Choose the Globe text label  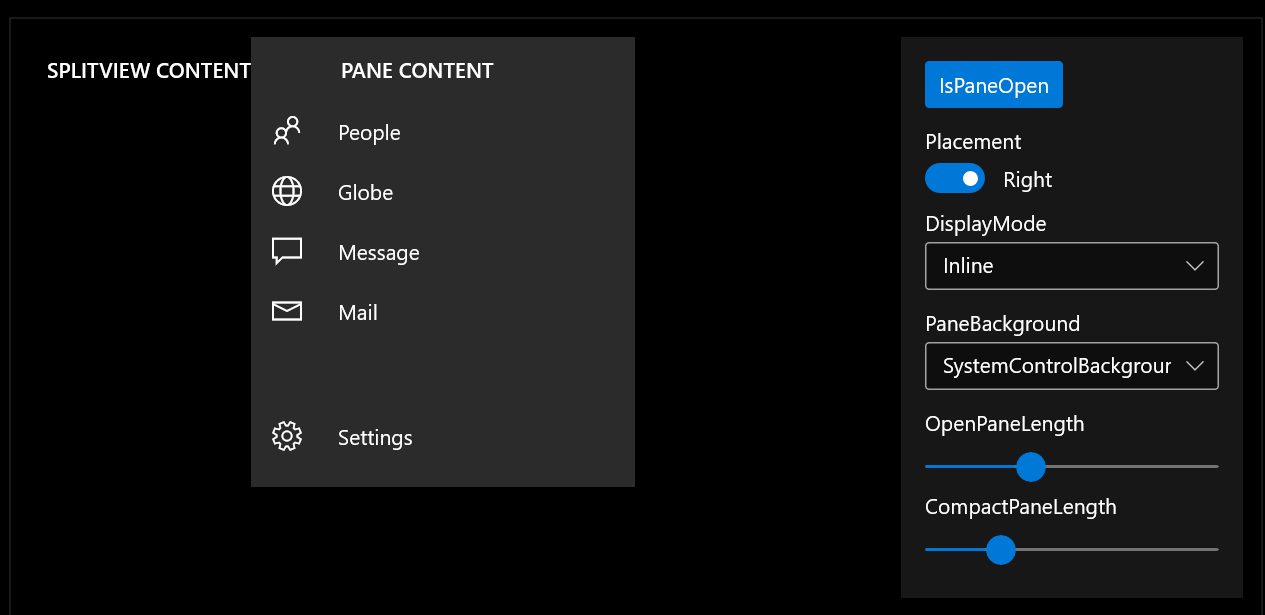coord(366,193)
